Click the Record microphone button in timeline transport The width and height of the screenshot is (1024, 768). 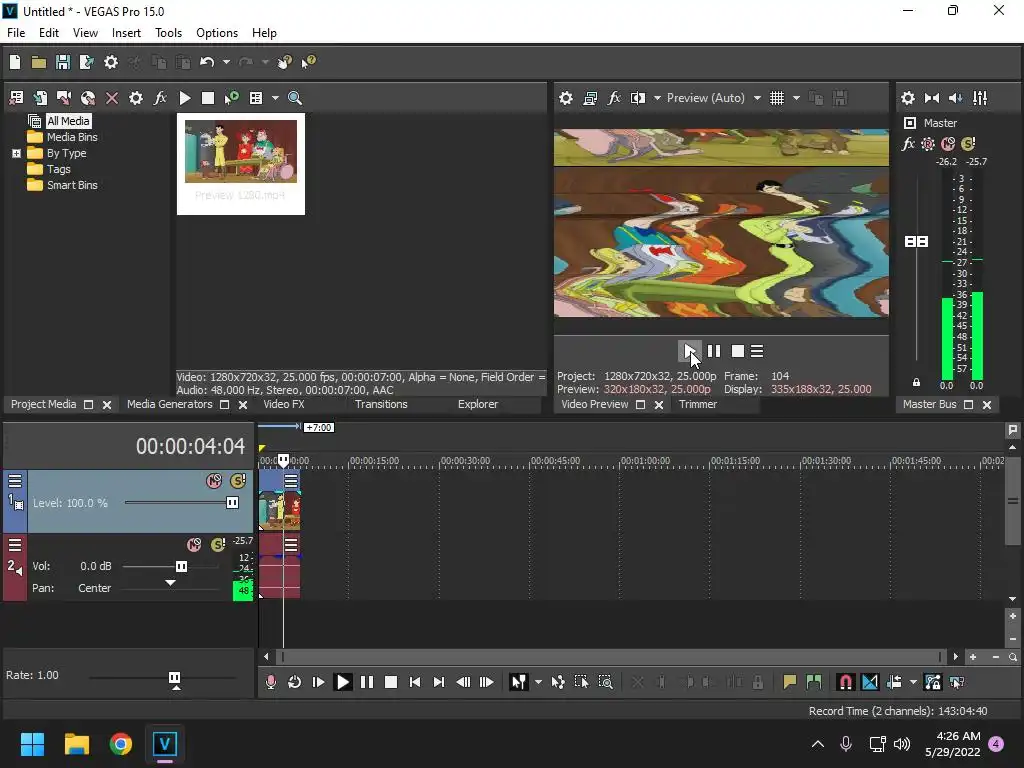(270, 682)
